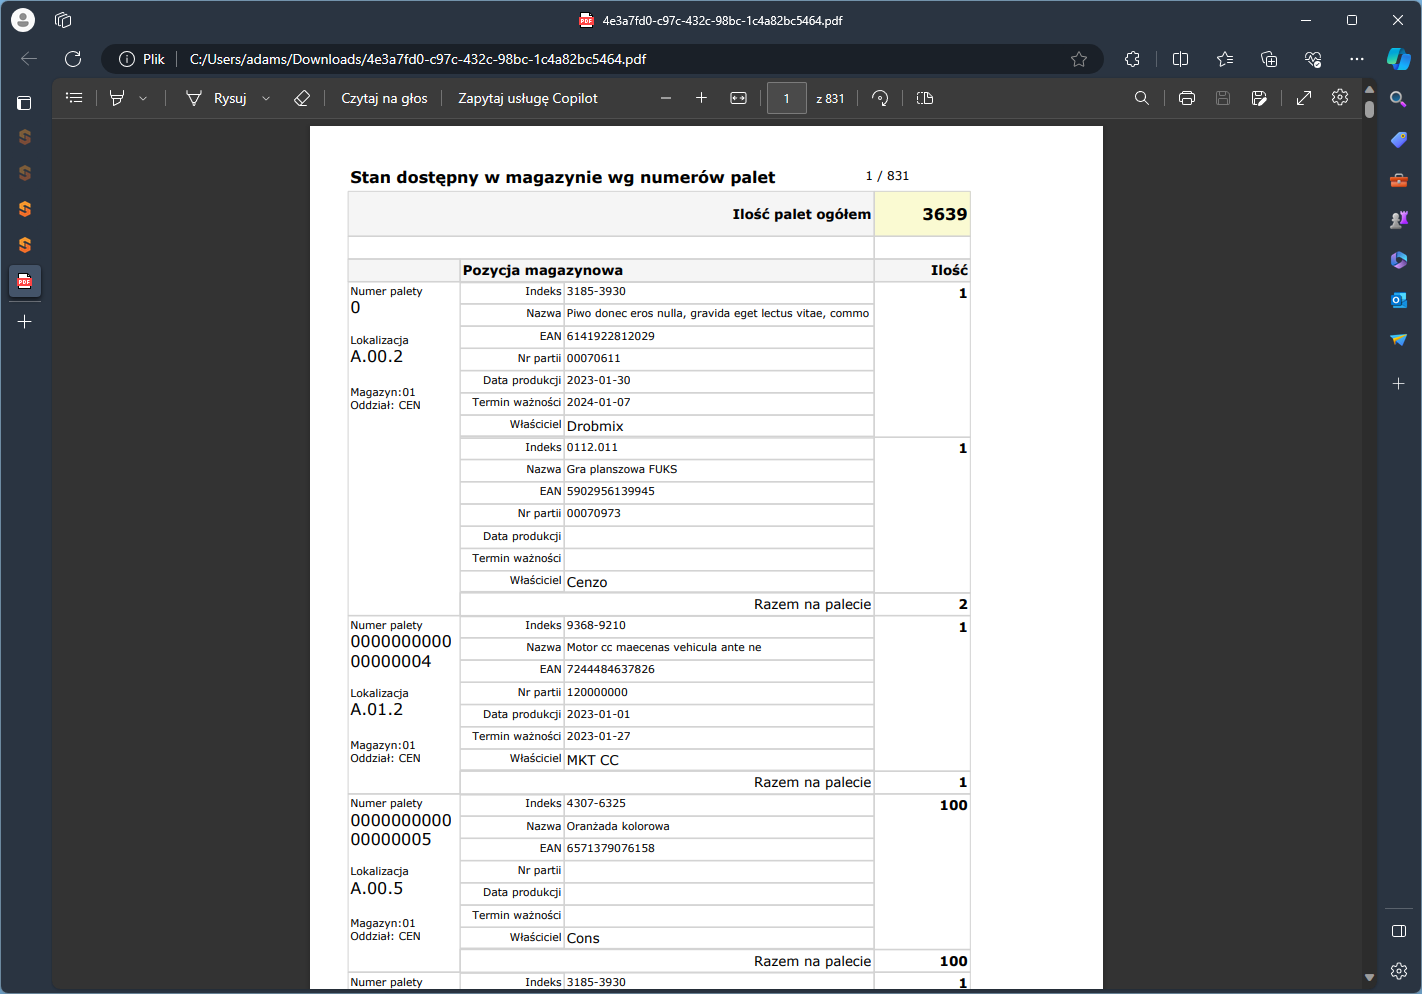Open browser extensions
The width and height of the screenshot is (1422, 994).
(x=1132, y=59)
